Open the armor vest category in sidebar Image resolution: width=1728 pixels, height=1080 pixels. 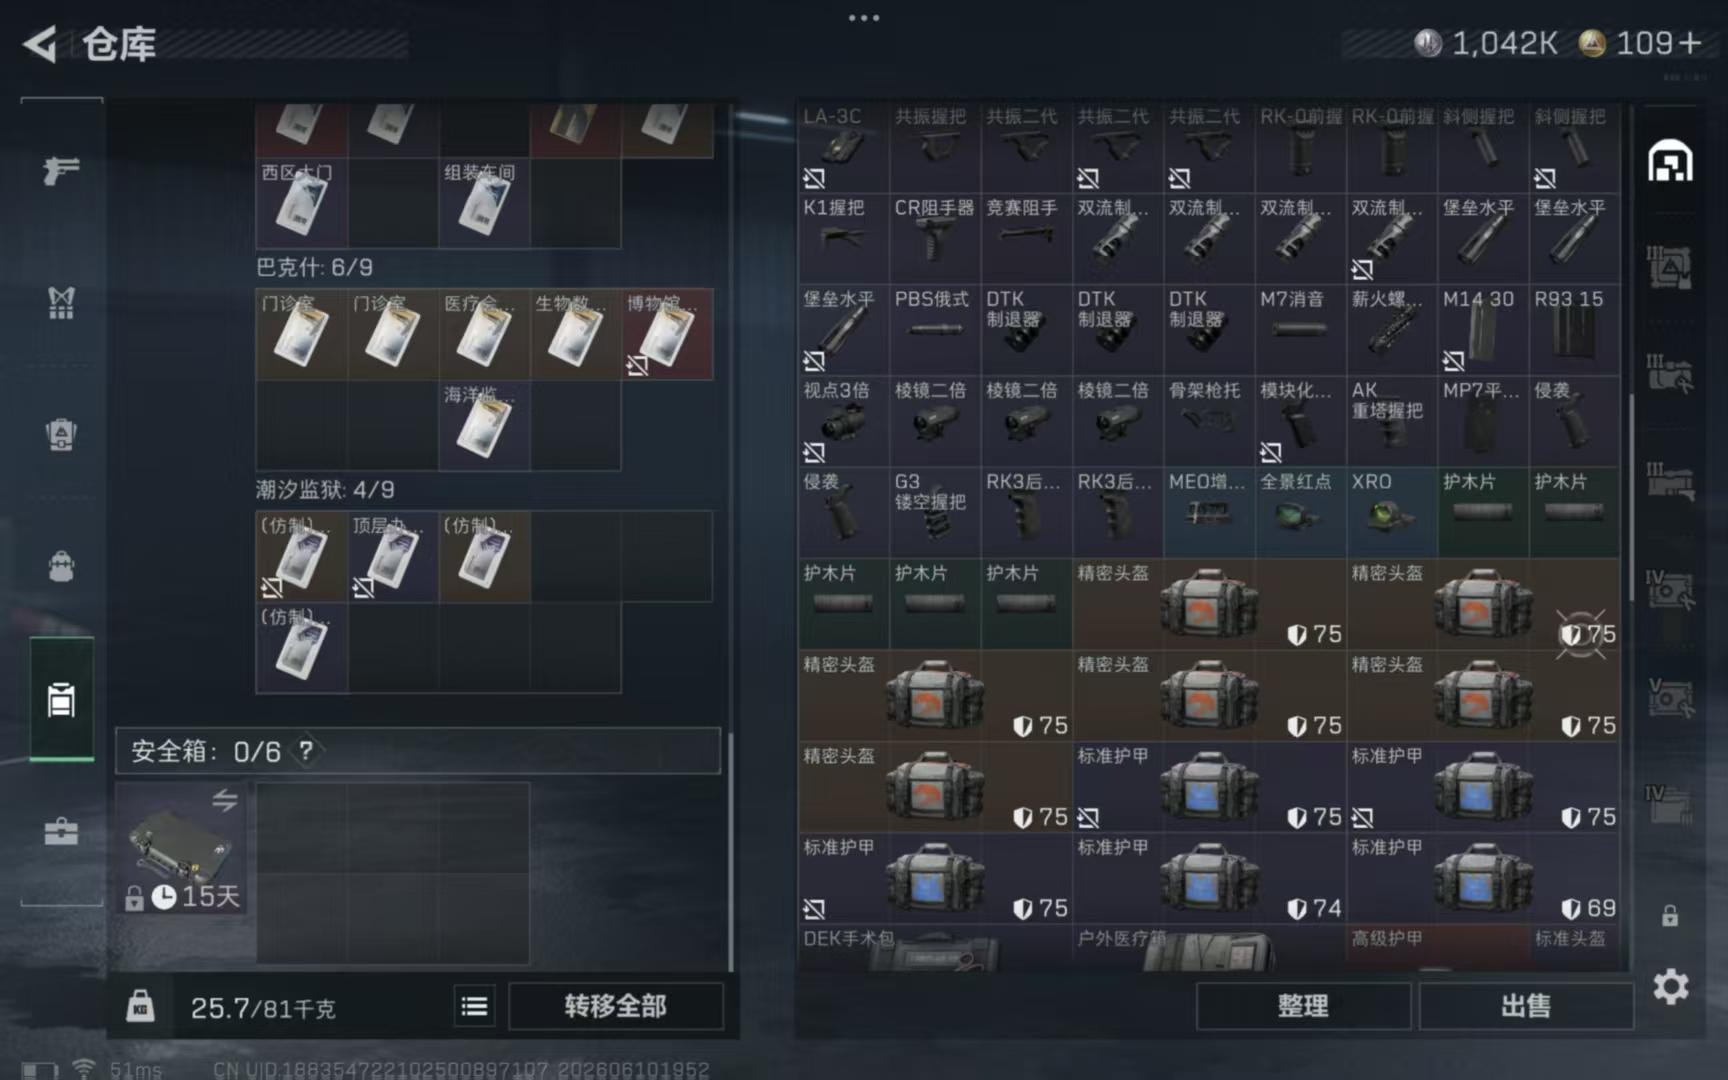click(x=61, y=302)
